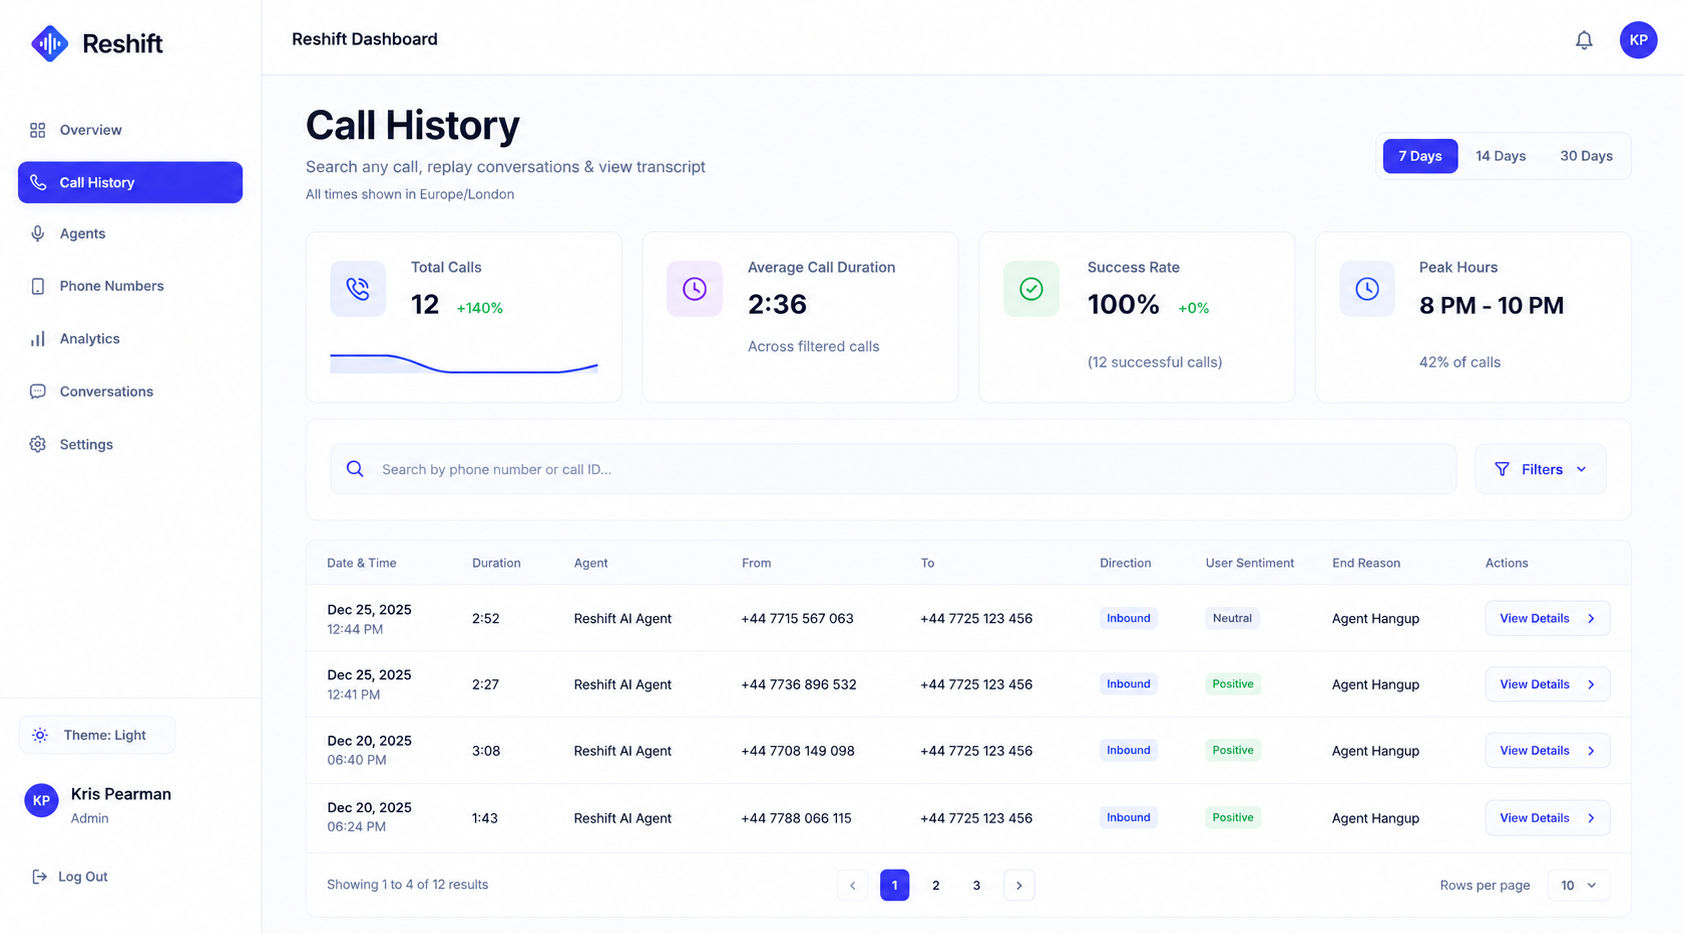This screenshot has width=1684, height=934.
Task: Click the Analytics bar chart icon
Action: (x=38, y=339)
